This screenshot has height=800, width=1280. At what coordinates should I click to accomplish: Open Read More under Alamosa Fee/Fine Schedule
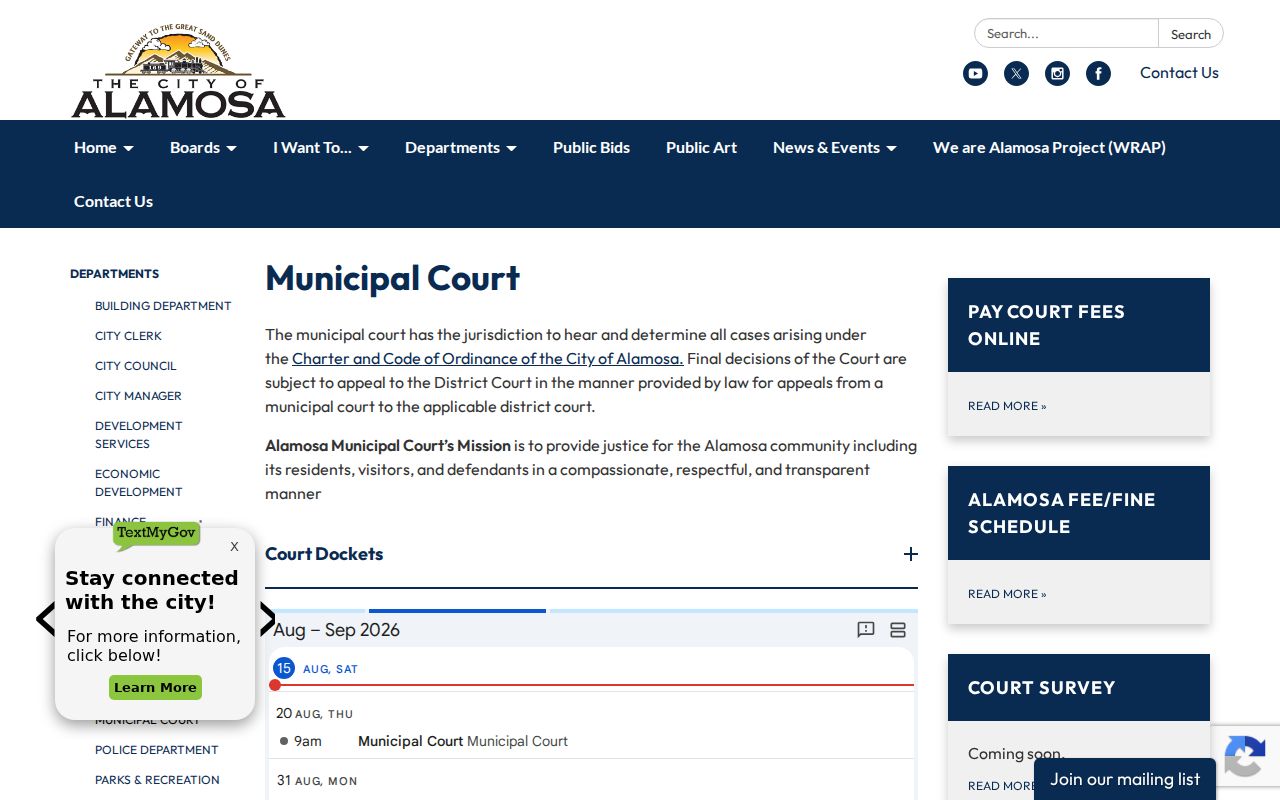point(1007,594)
